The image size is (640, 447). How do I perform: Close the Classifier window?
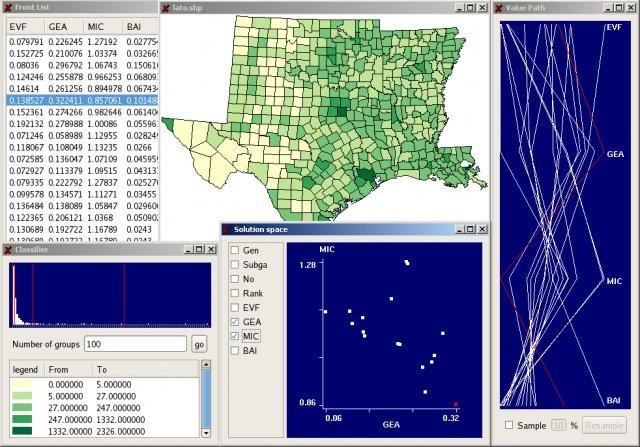(211, 249)
